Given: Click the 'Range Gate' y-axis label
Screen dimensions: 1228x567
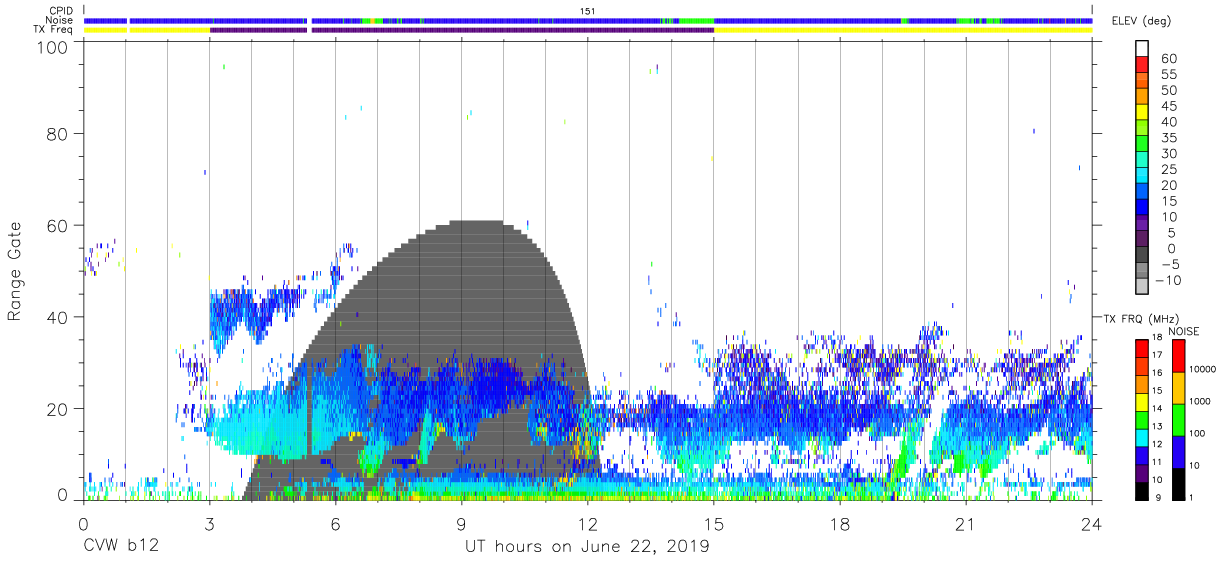Looking at the screenshot, I should click(x=15, y=271).
